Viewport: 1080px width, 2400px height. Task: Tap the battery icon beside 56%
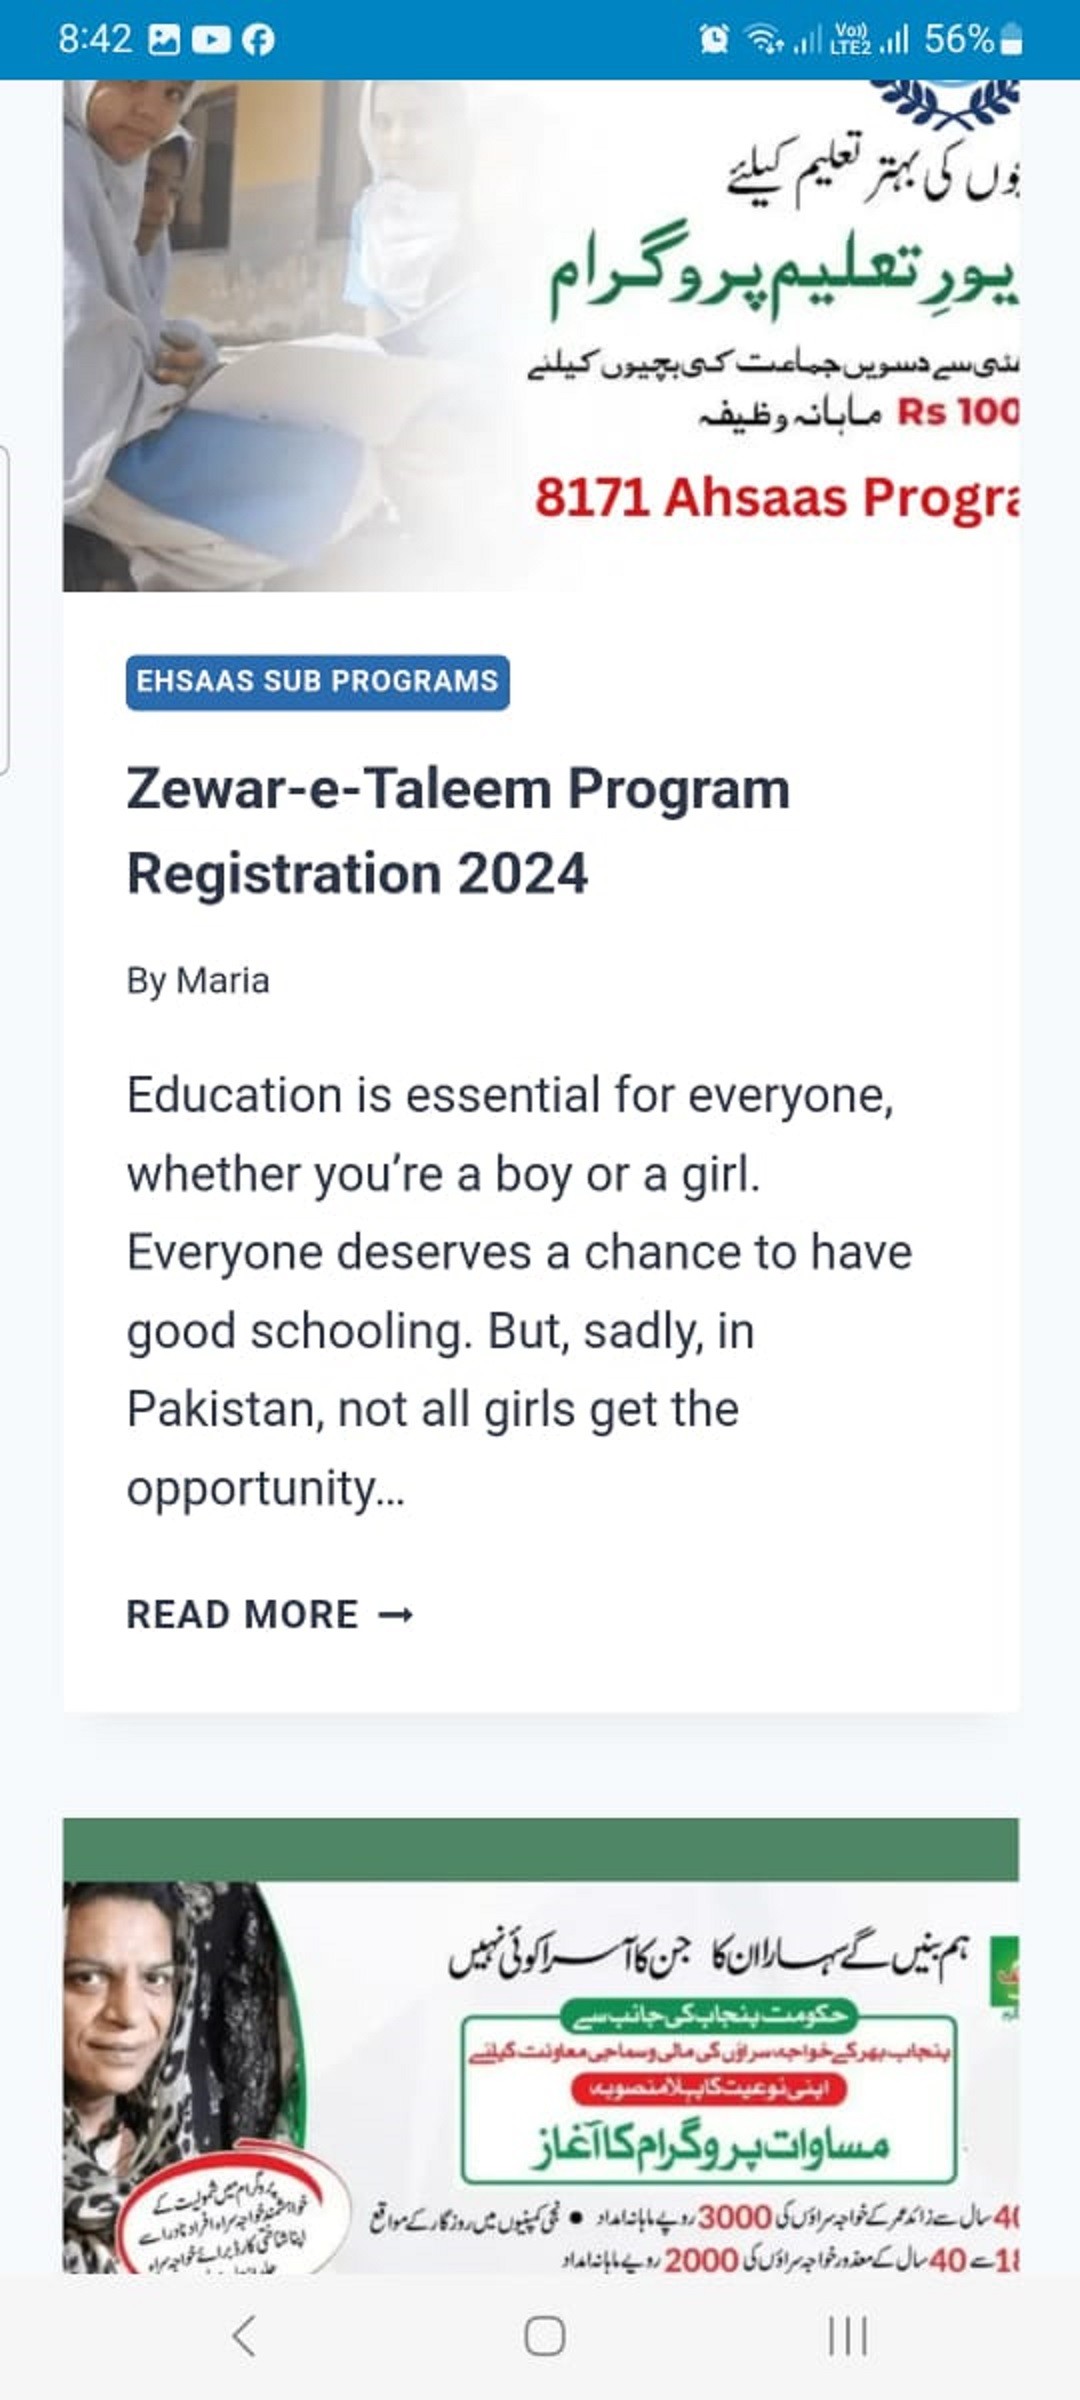tap(1011, 40)
